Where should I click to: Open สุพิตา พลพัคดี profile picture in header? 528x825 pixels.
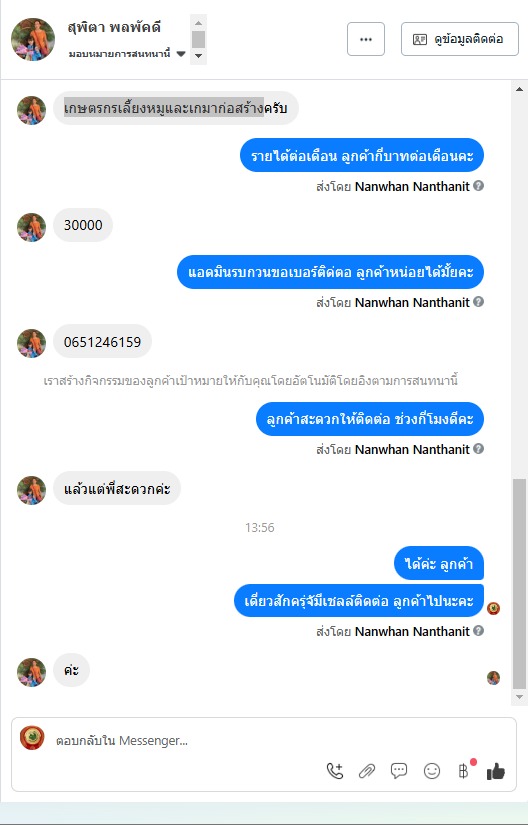[x=33, y=39]
